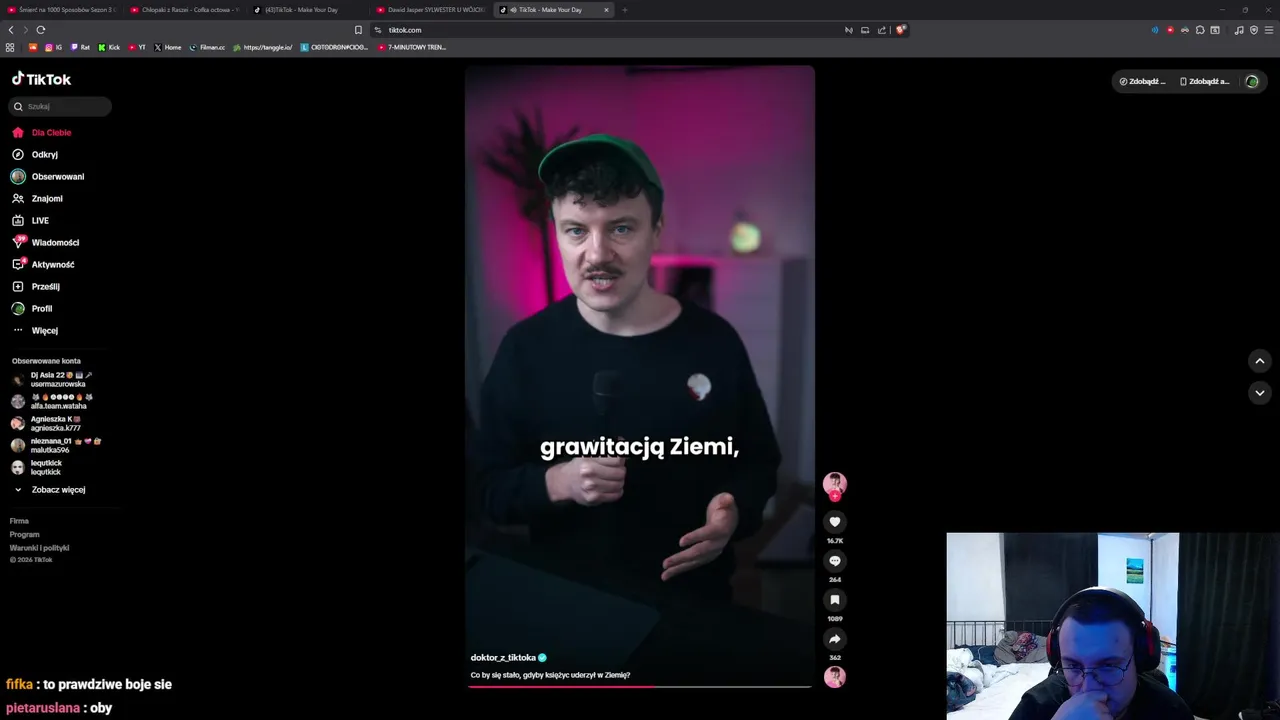Open the Filman.cc bookmark
This screenshot has height=720, width=1280.
(208, 47)
